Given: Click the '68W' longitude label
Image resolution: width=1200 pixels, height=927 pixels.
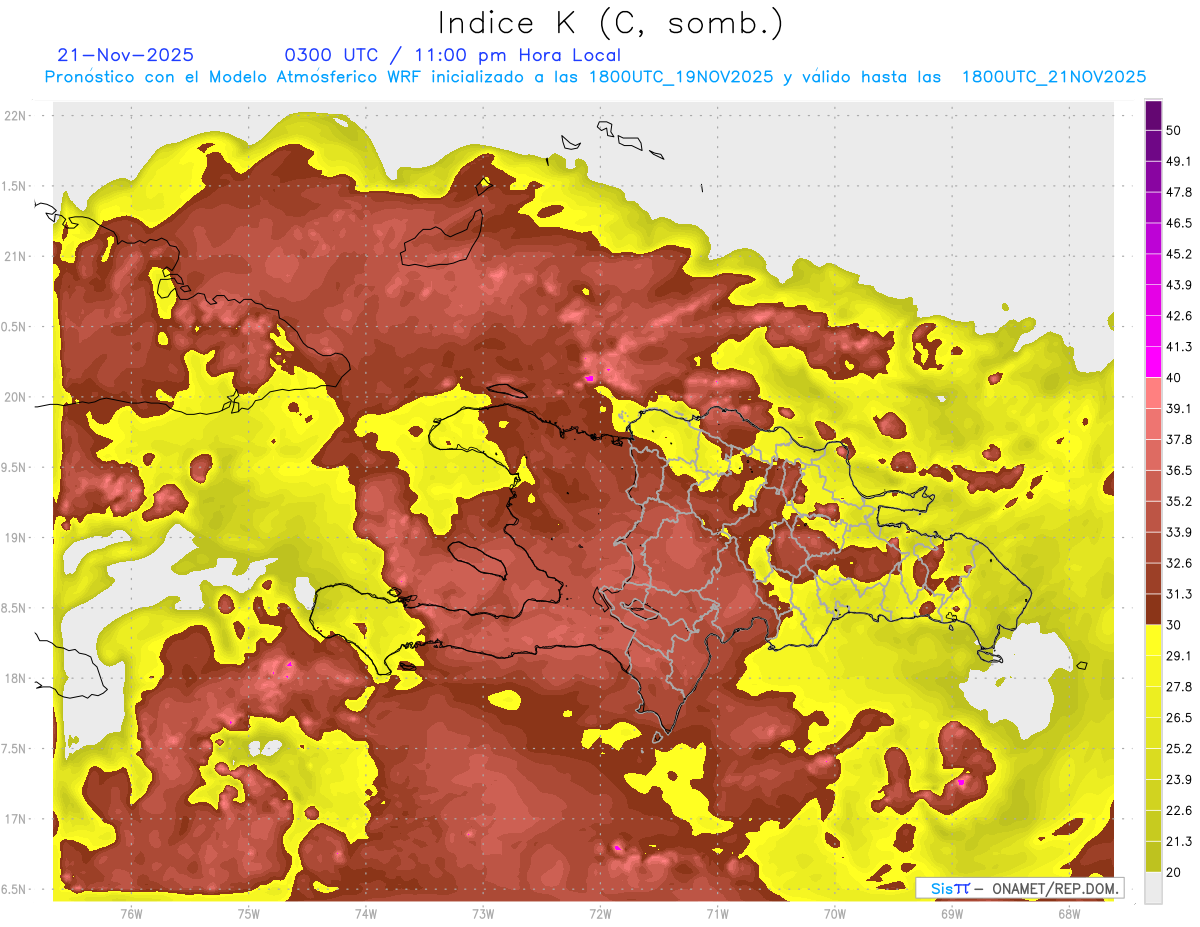Looking at the screenshot, I should [x=1069, y=913].
